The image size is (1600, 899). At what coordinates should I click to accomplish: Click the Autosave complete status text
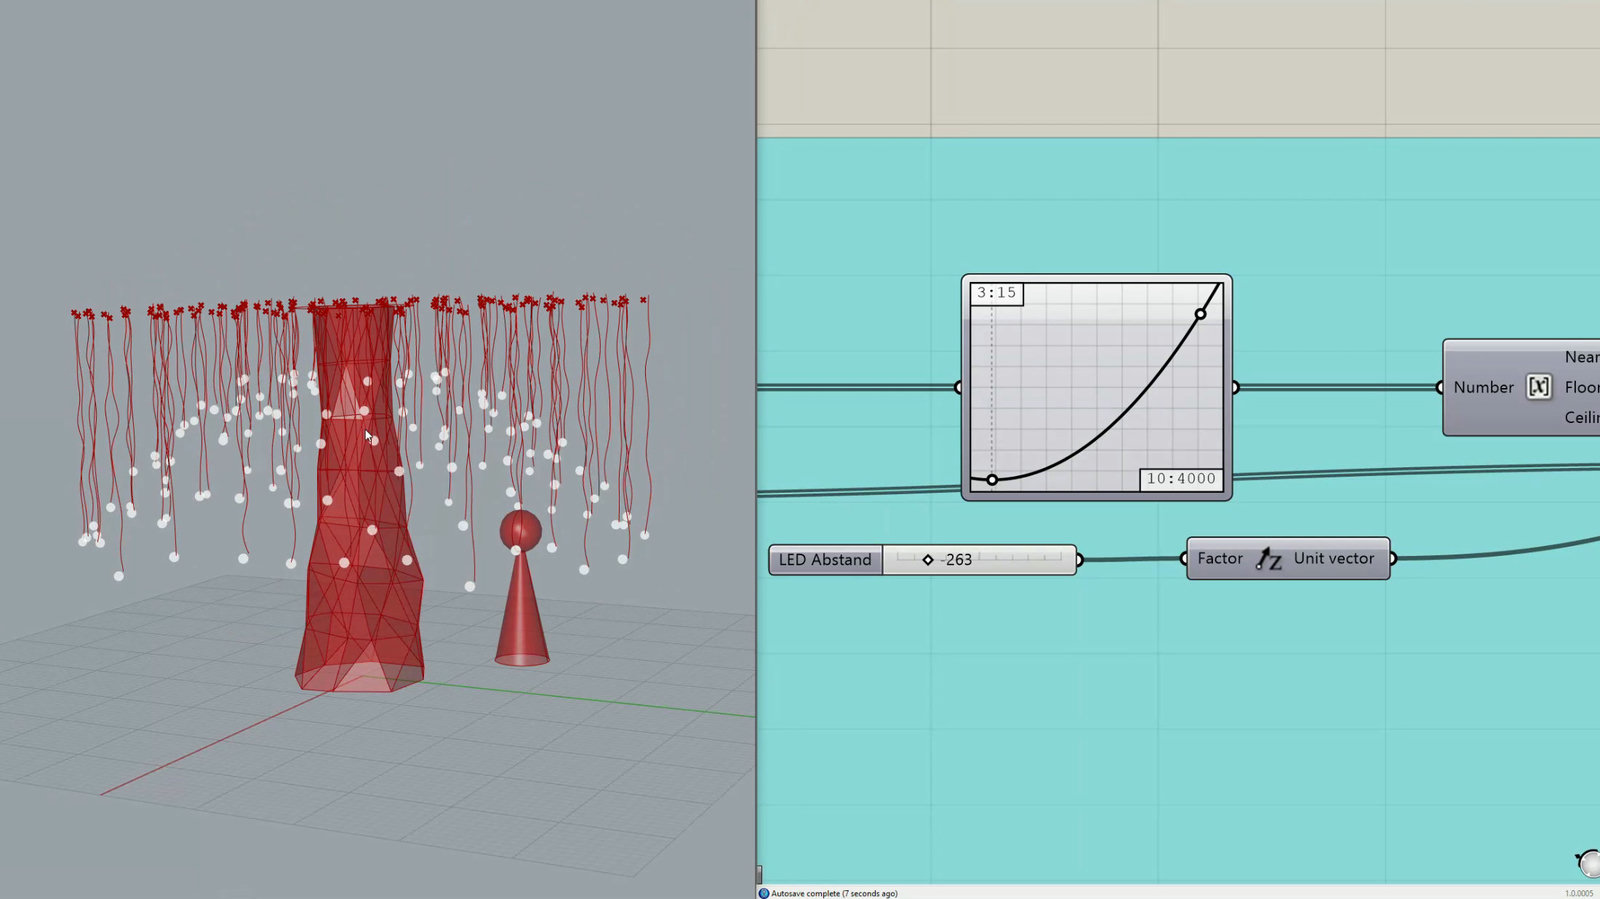[x=834, y=893]
